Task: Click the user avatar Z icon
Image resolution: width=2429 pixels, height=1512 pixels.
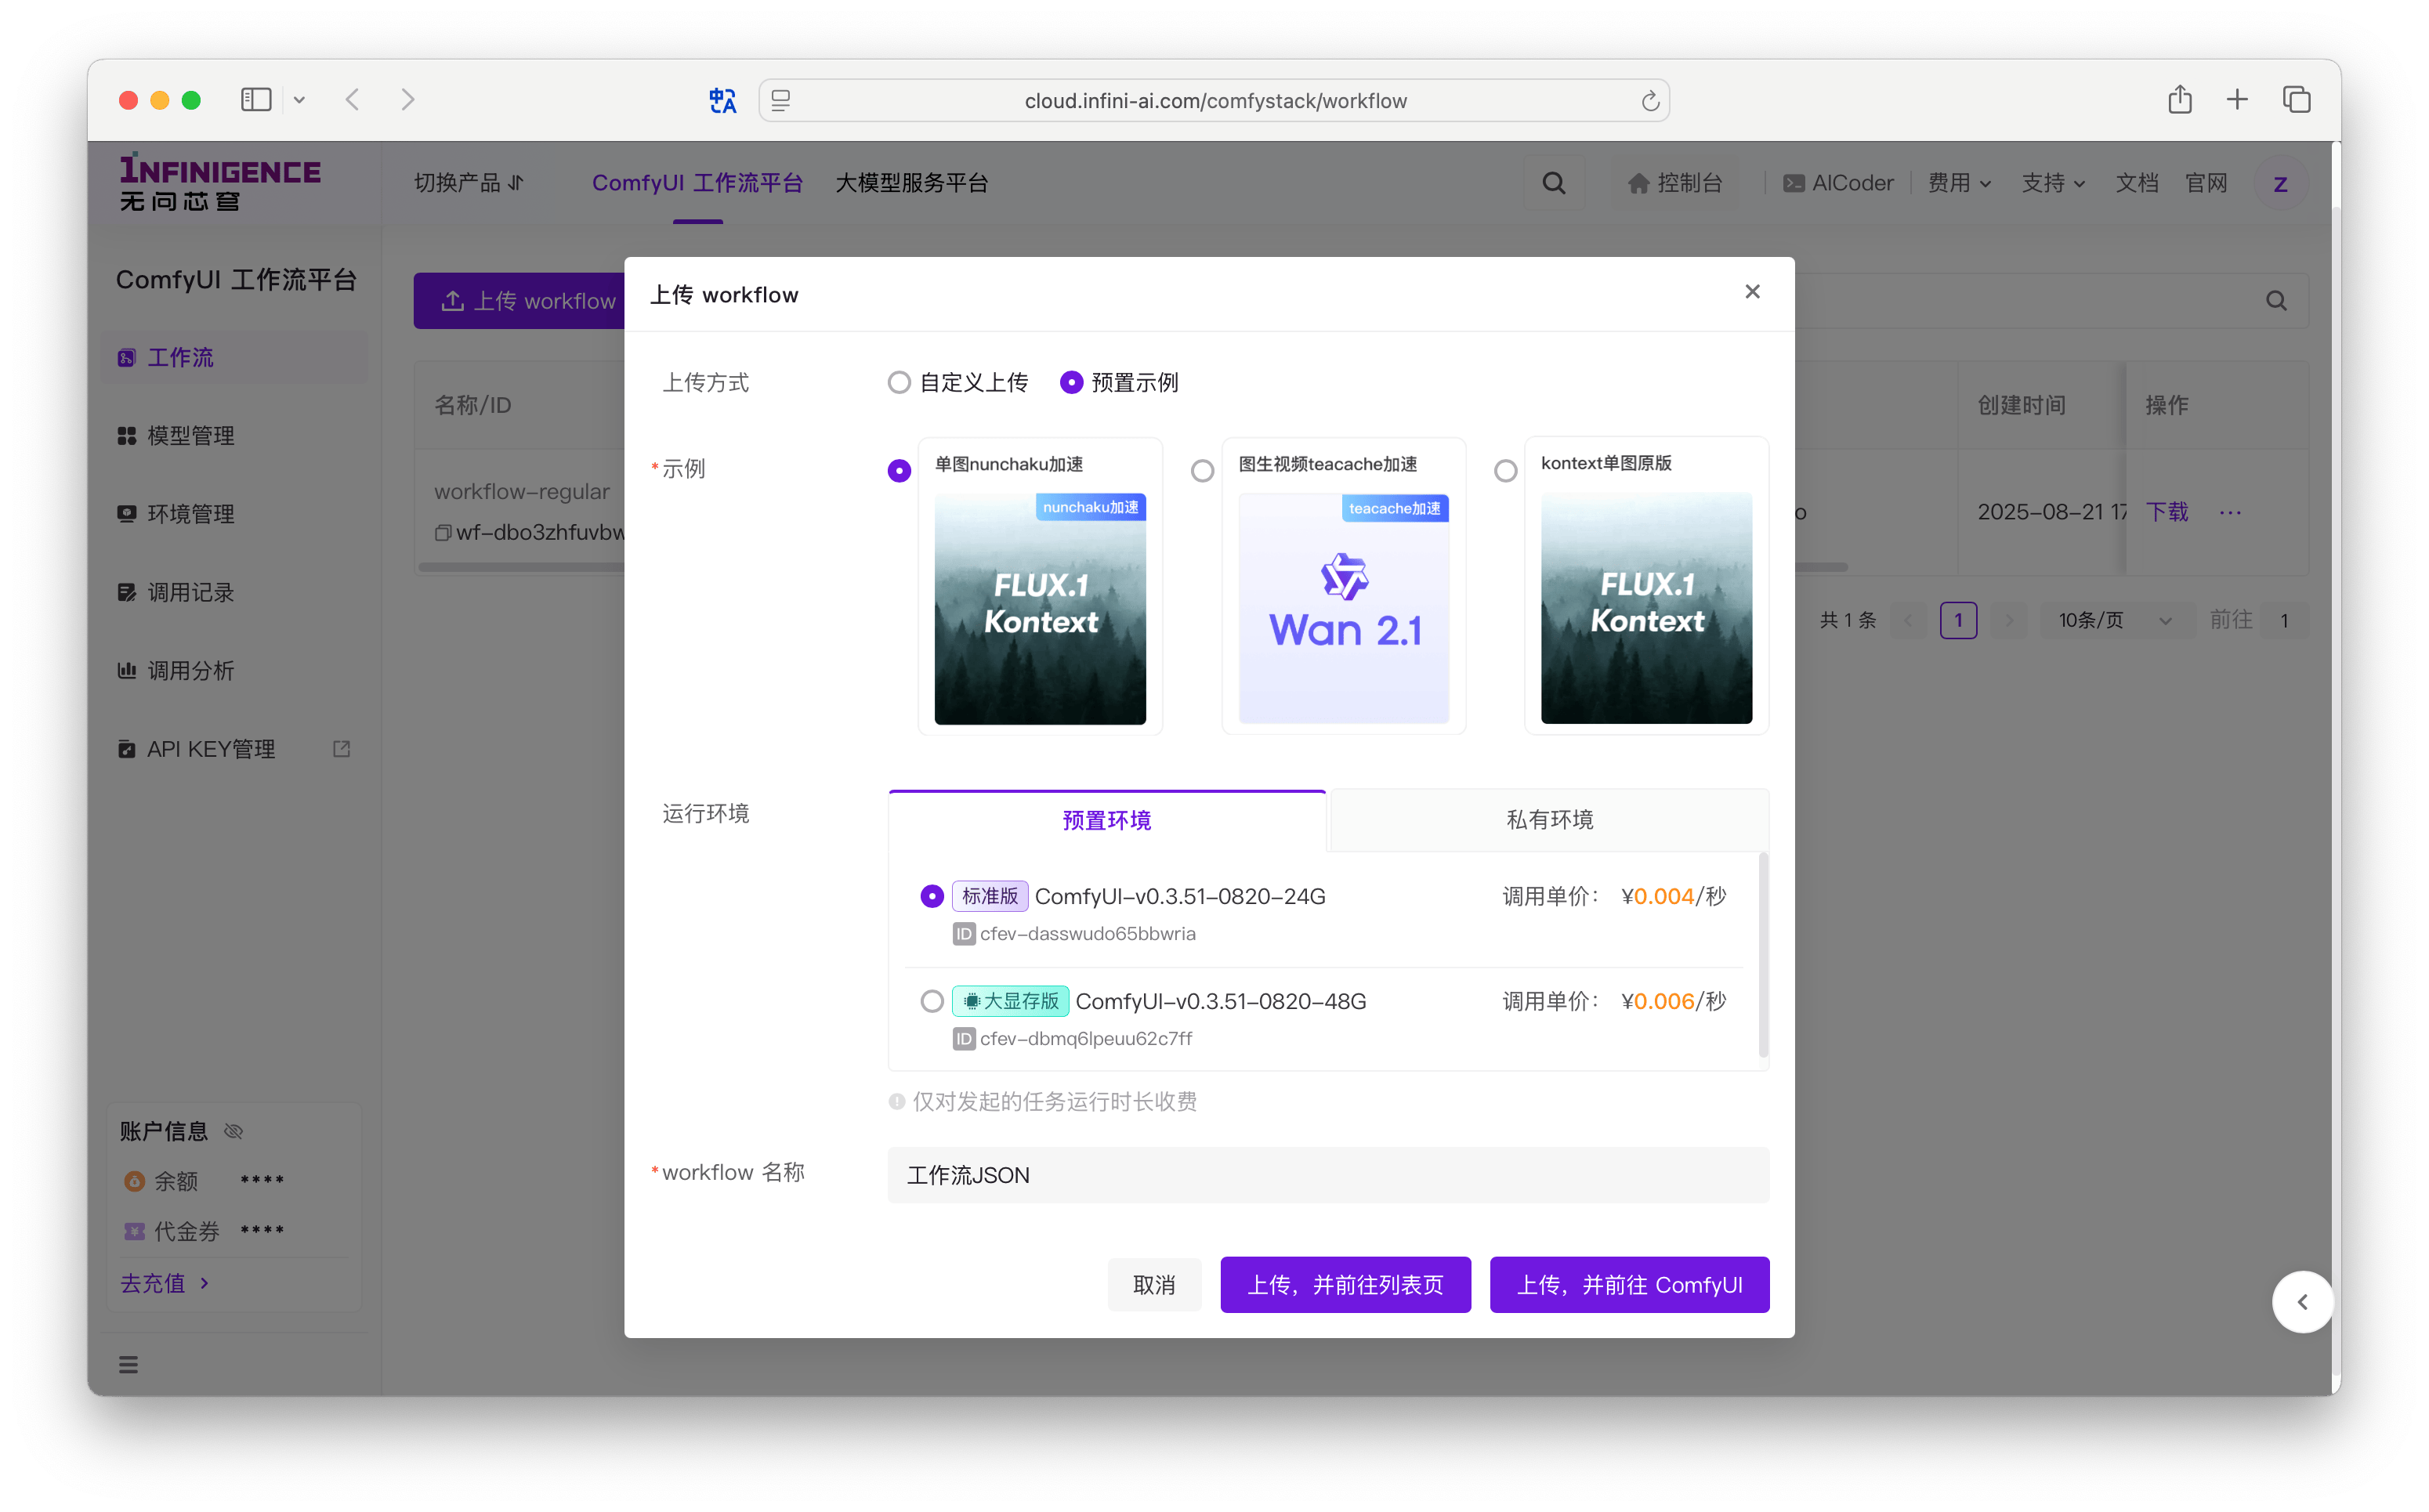Action: (x=2280, y=184)
